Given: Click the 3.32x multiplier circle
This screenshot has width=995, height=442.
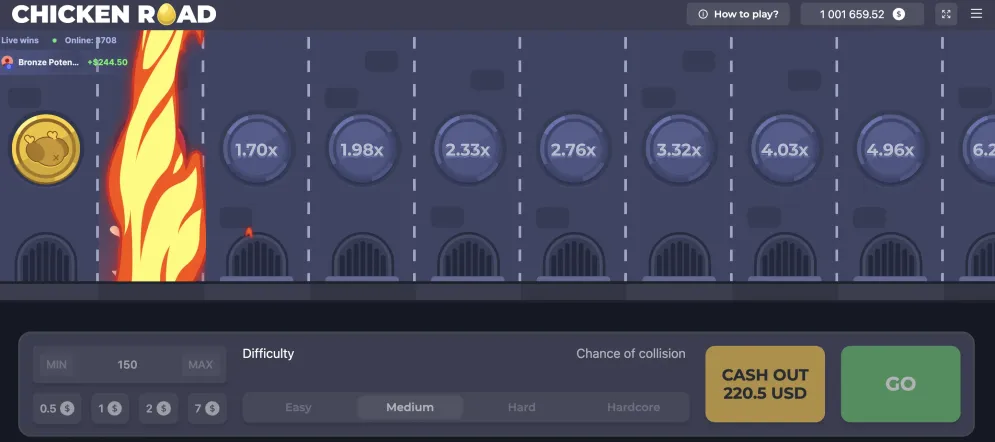Looking at the screenshot, I should click(x=679, y=150).
